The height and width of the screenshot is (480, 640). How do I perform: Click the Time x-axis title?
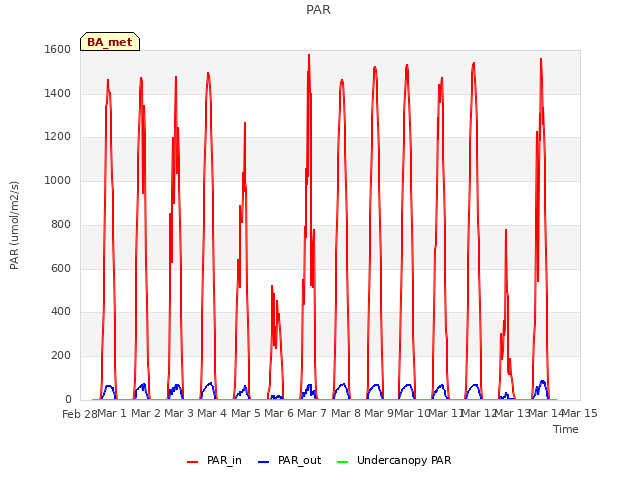tap(566, 429)
